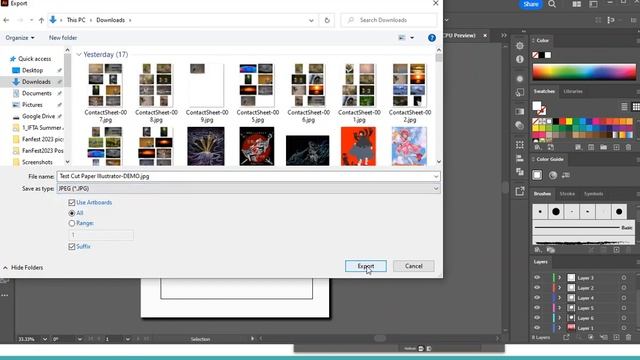640x360 pixels.
Task: Go up one folder level using the up arrow
Action: tap(41, 20)
